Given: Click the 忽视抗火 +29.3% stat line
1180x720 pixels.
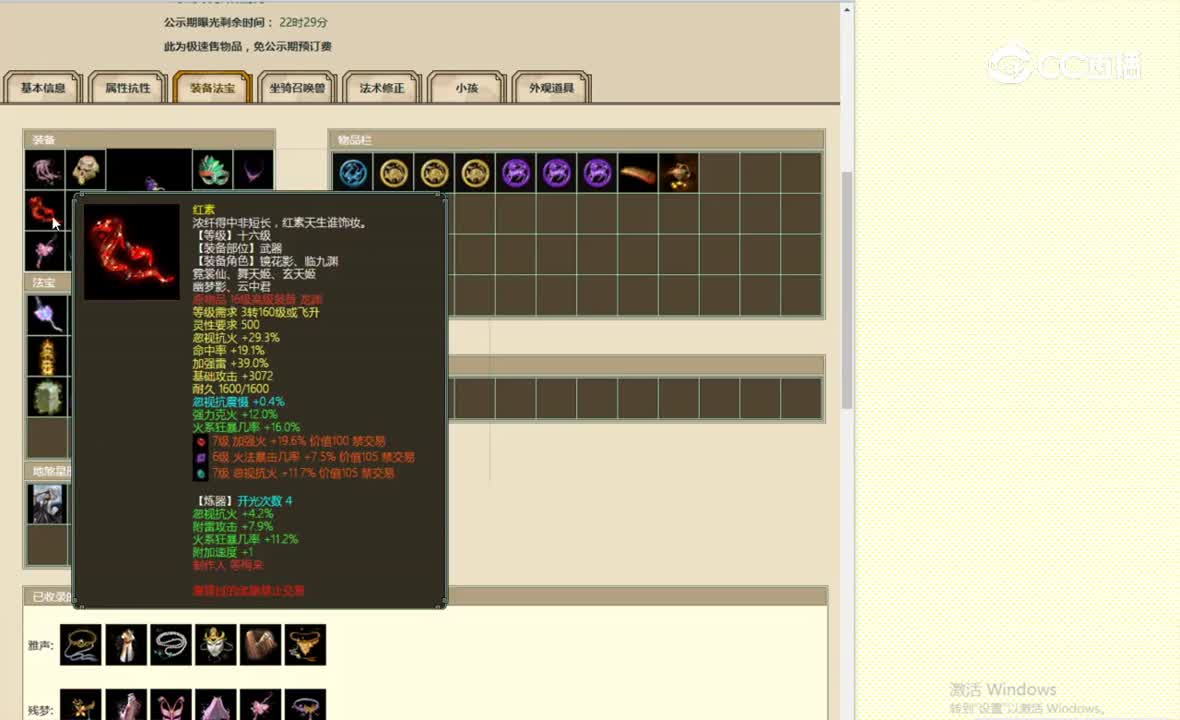Looking at the screenshot, I should pos(236,338).
